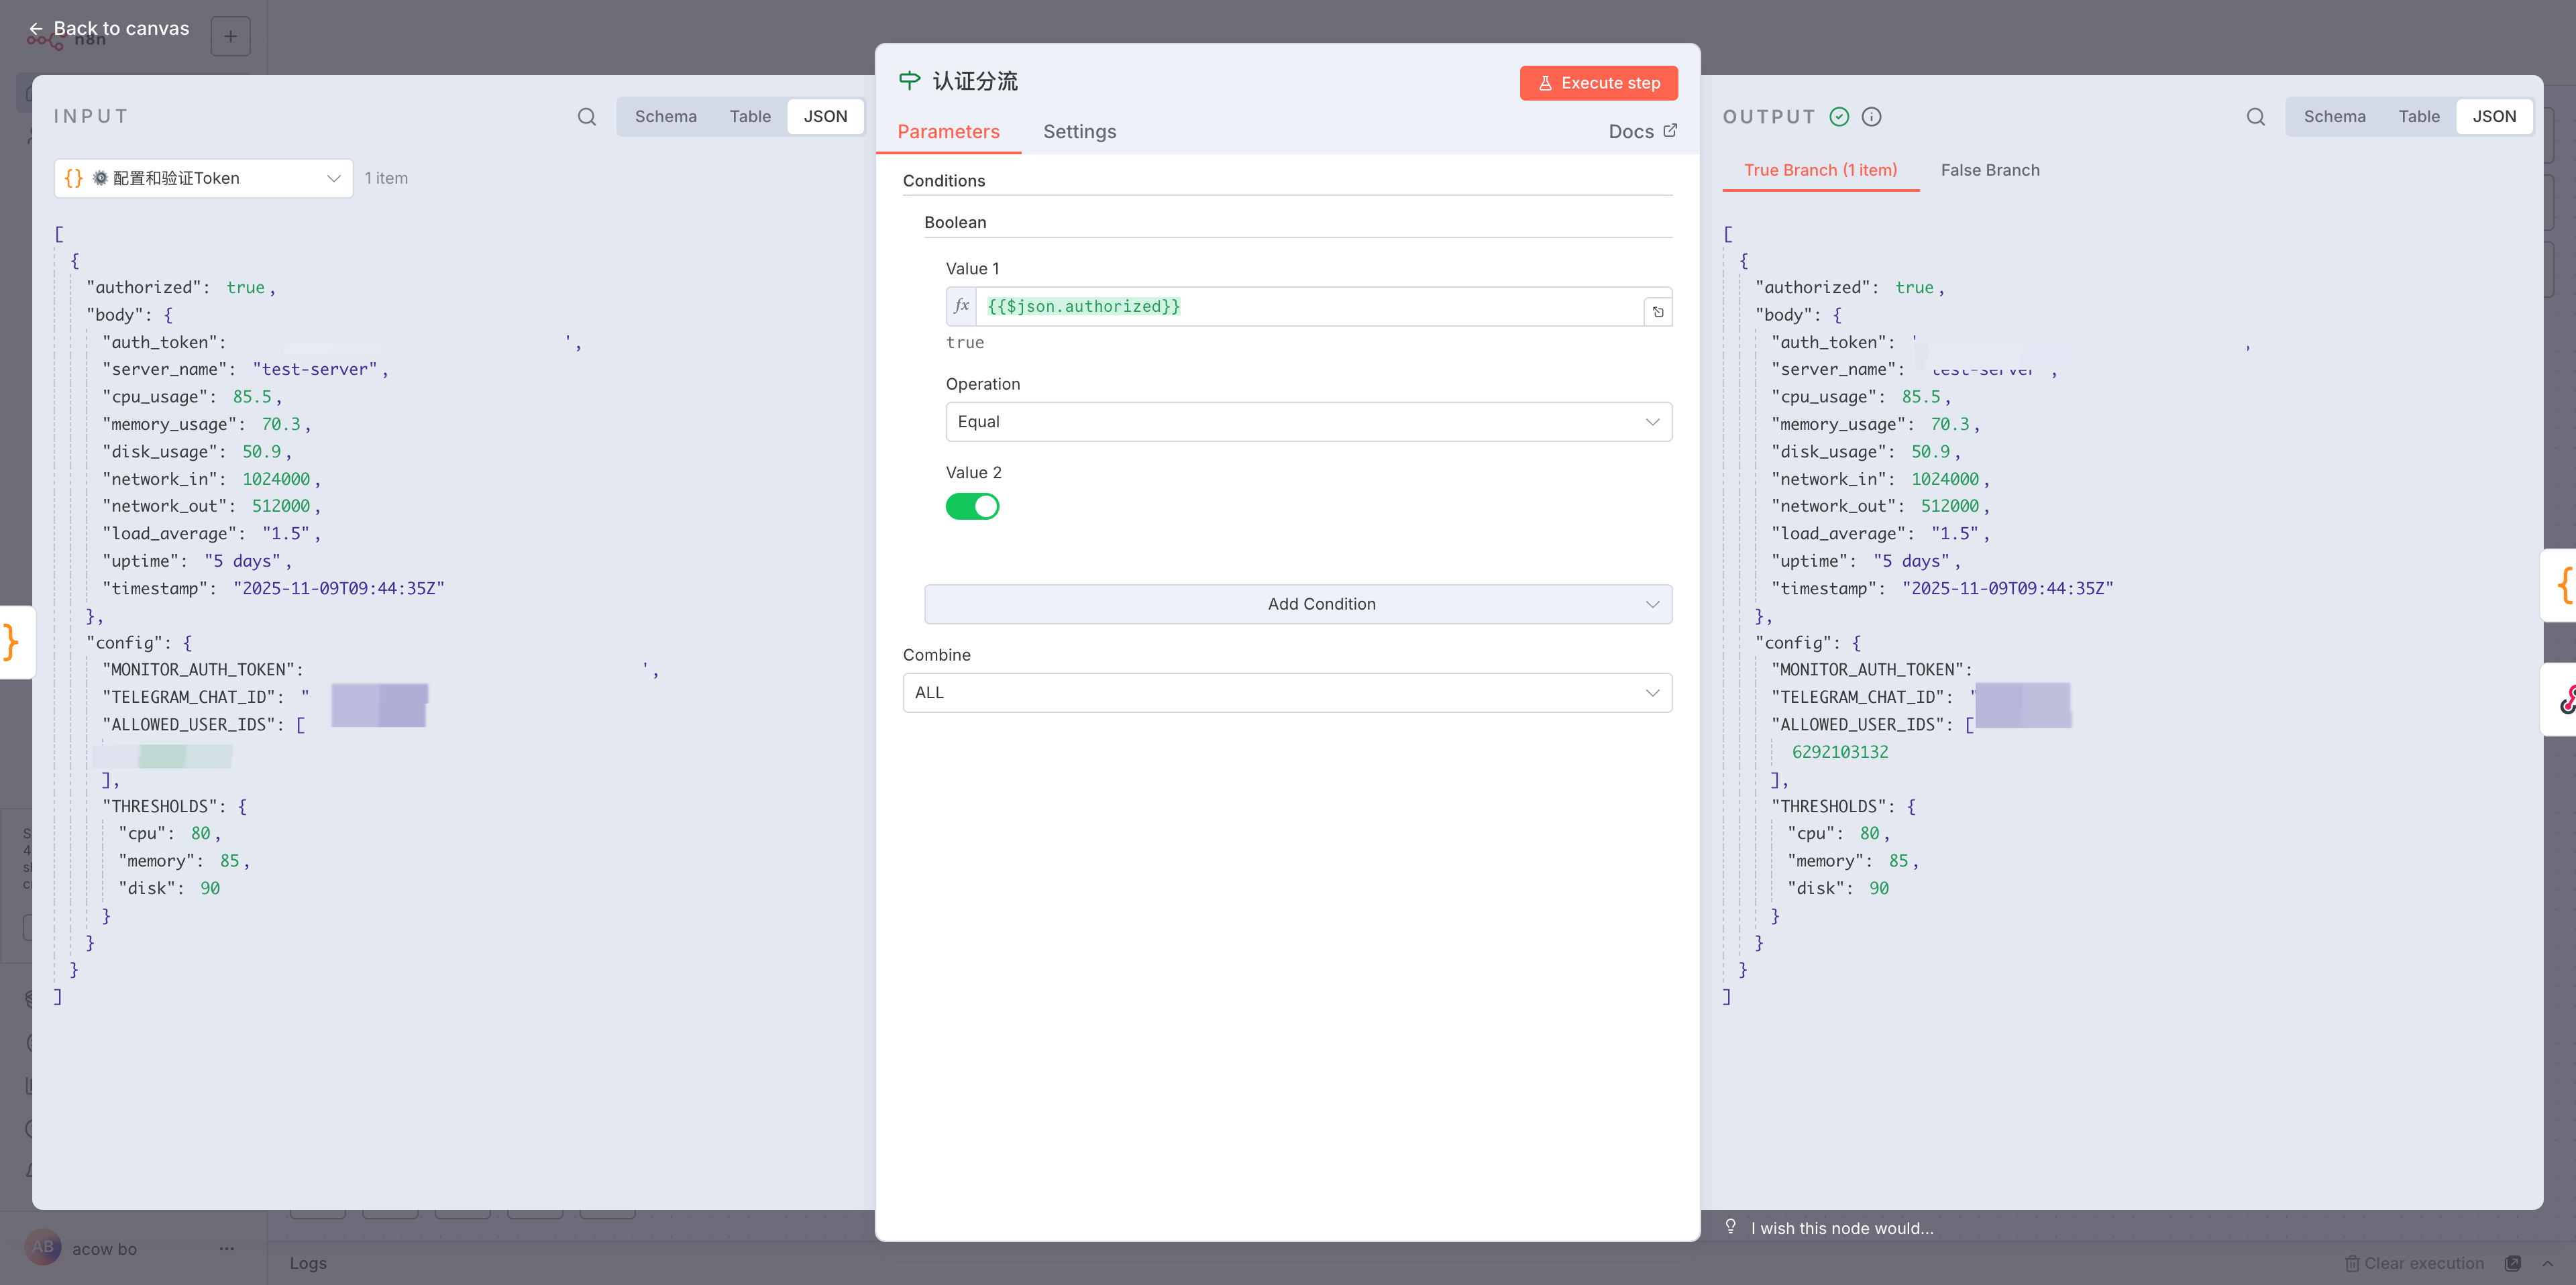Screen dimensions: 2576x1285
Task: Open the Operation dropdown set to Equal
Action: (1307, 422)
